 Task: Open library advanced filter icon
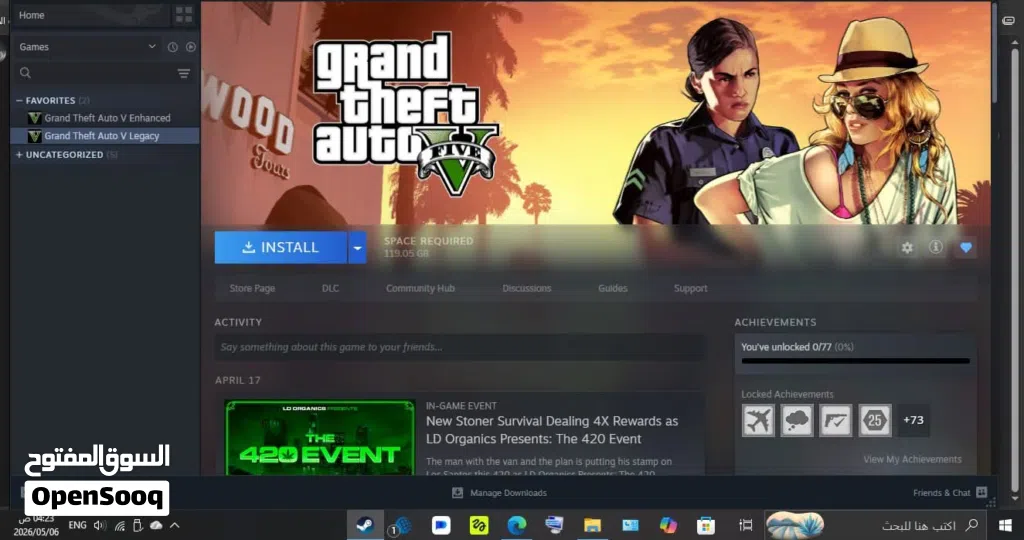[184, 73]
